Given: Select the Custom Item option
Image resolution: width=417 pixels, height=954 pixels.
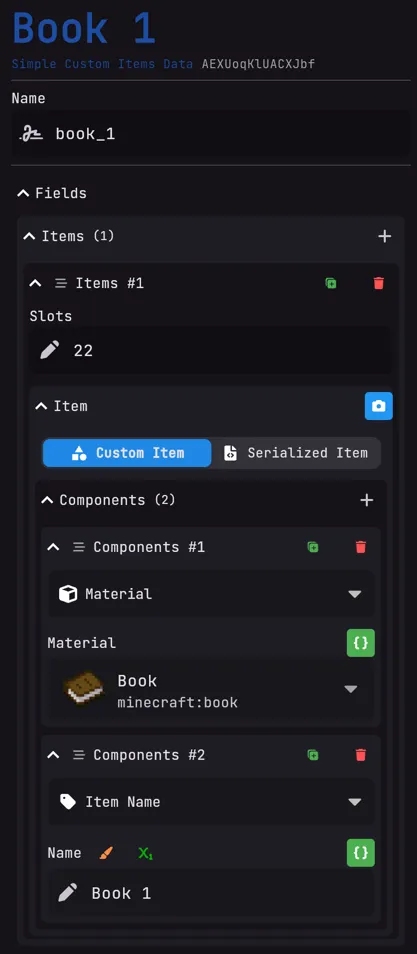Looking at the screenshot, I should [127, 453].
